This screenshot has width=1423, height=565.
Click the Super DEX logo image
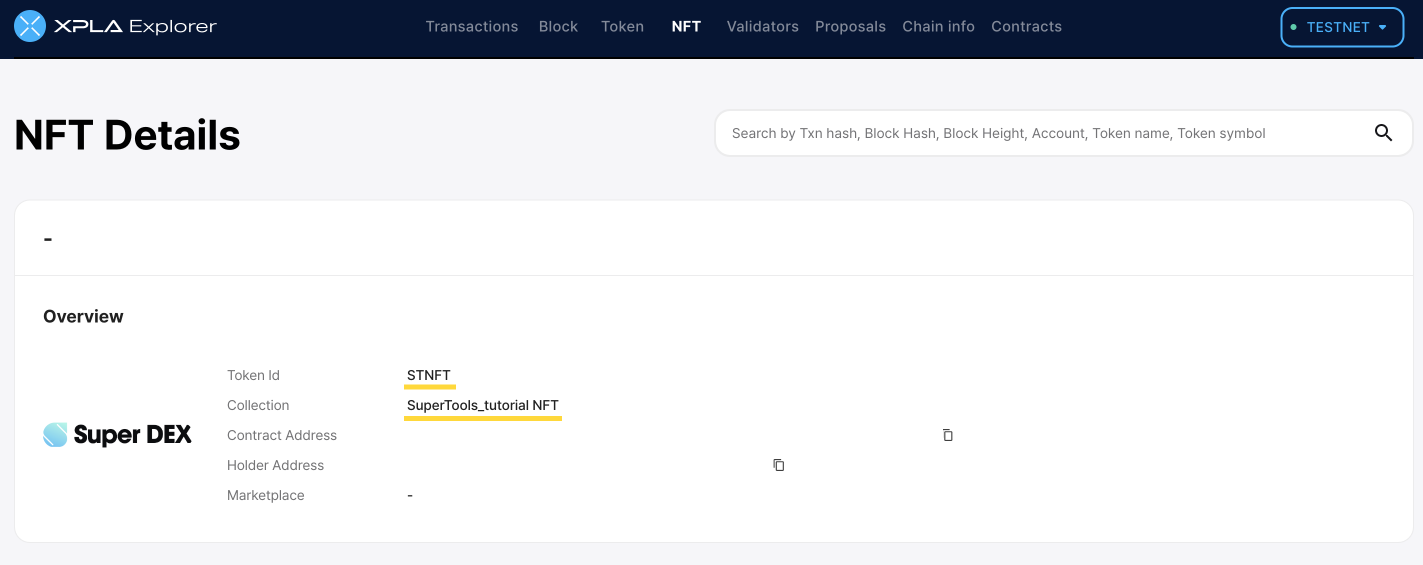pos(118,435)
